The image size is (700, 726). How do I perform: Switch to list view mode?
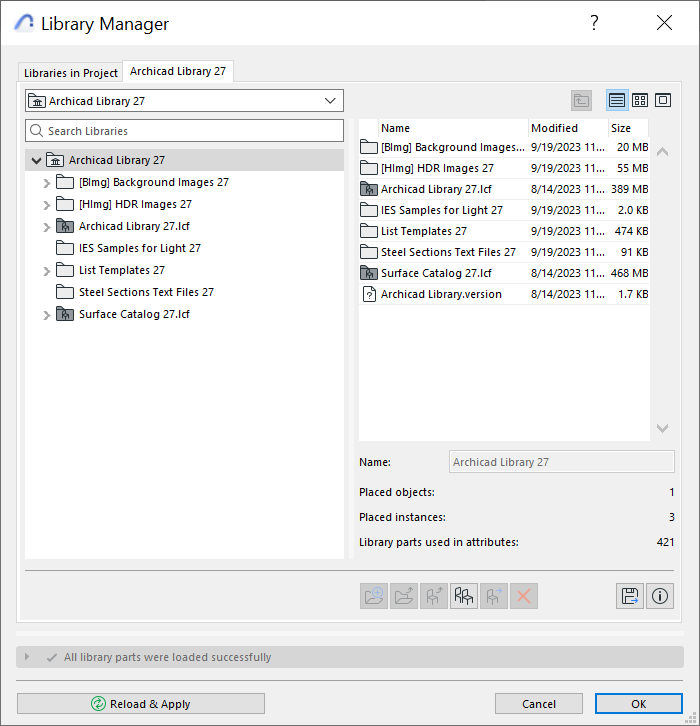(x=617, y=100)
